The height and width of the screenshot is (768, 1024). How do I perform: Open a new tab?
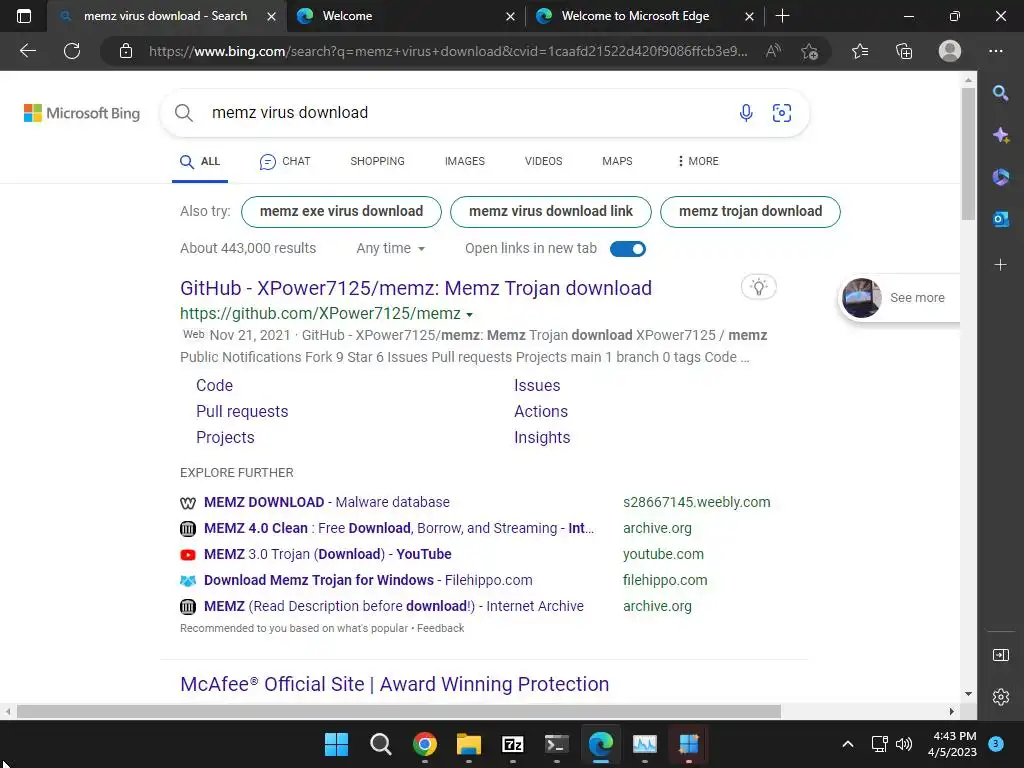(782, 16)
